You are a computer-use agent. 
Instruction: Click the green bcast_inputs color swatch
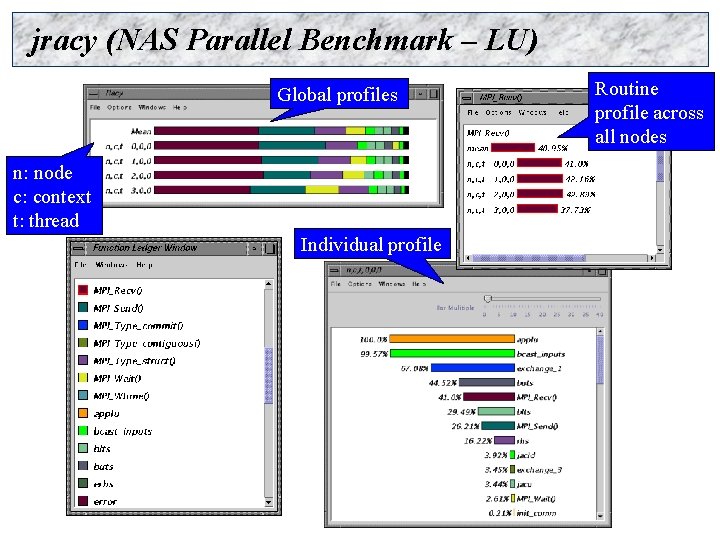(x=83, y=431)
